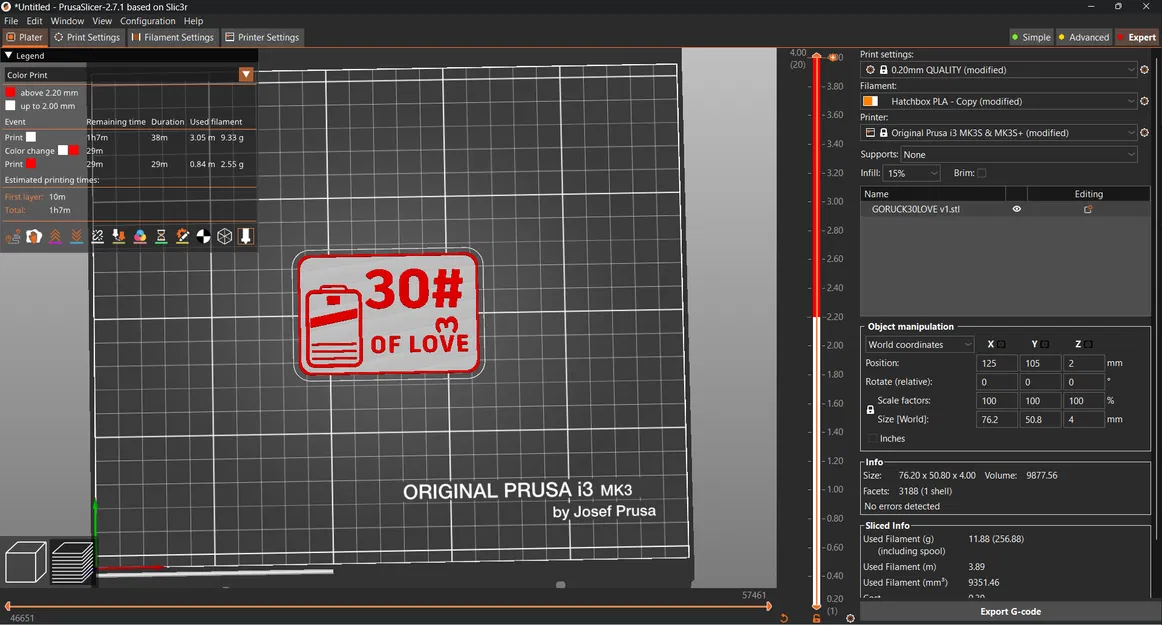Toggle travel moves visibility icon in legend
This screenshot has height=625, width=1162.
13,236
